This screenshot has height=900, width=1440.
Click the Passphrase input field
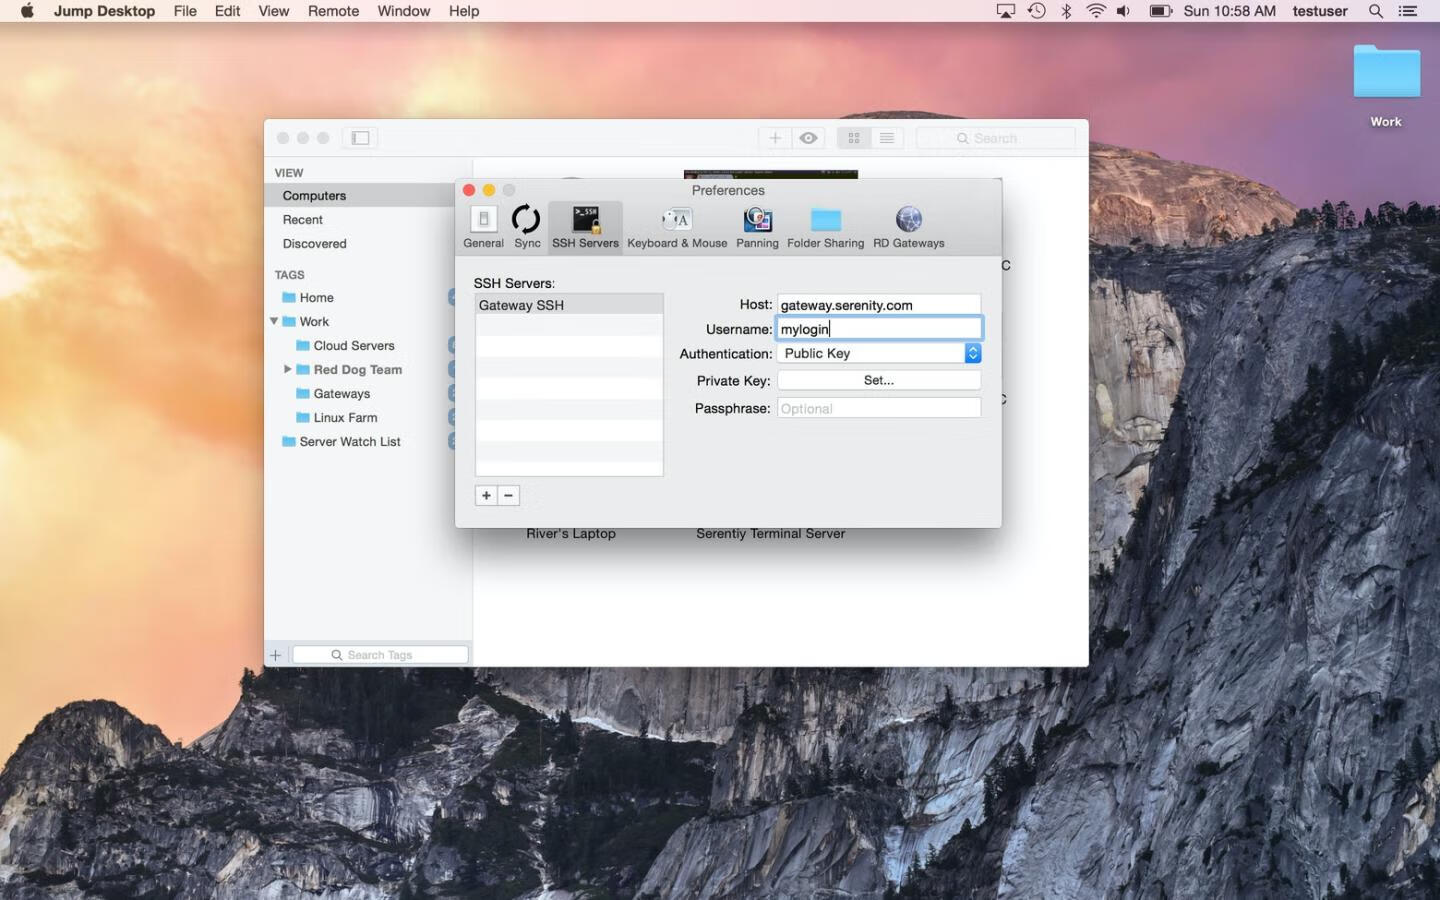click(879, 409)
